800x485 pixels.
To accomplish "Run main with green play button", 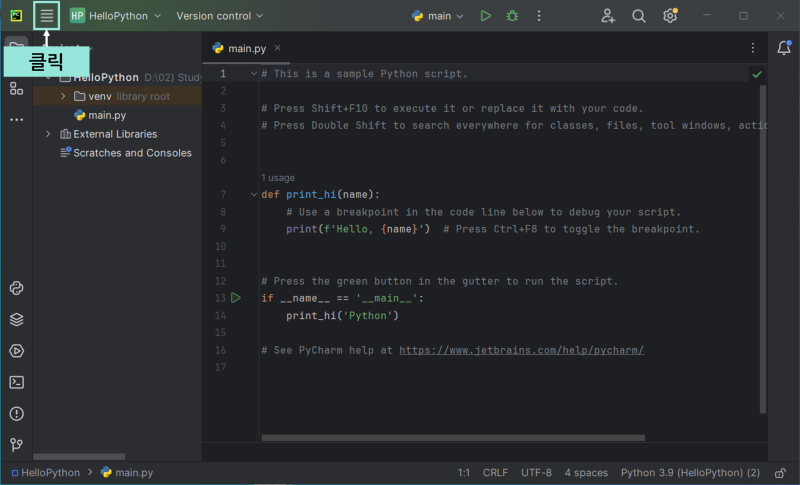I will pyautogui.click(x=486, y=16).
